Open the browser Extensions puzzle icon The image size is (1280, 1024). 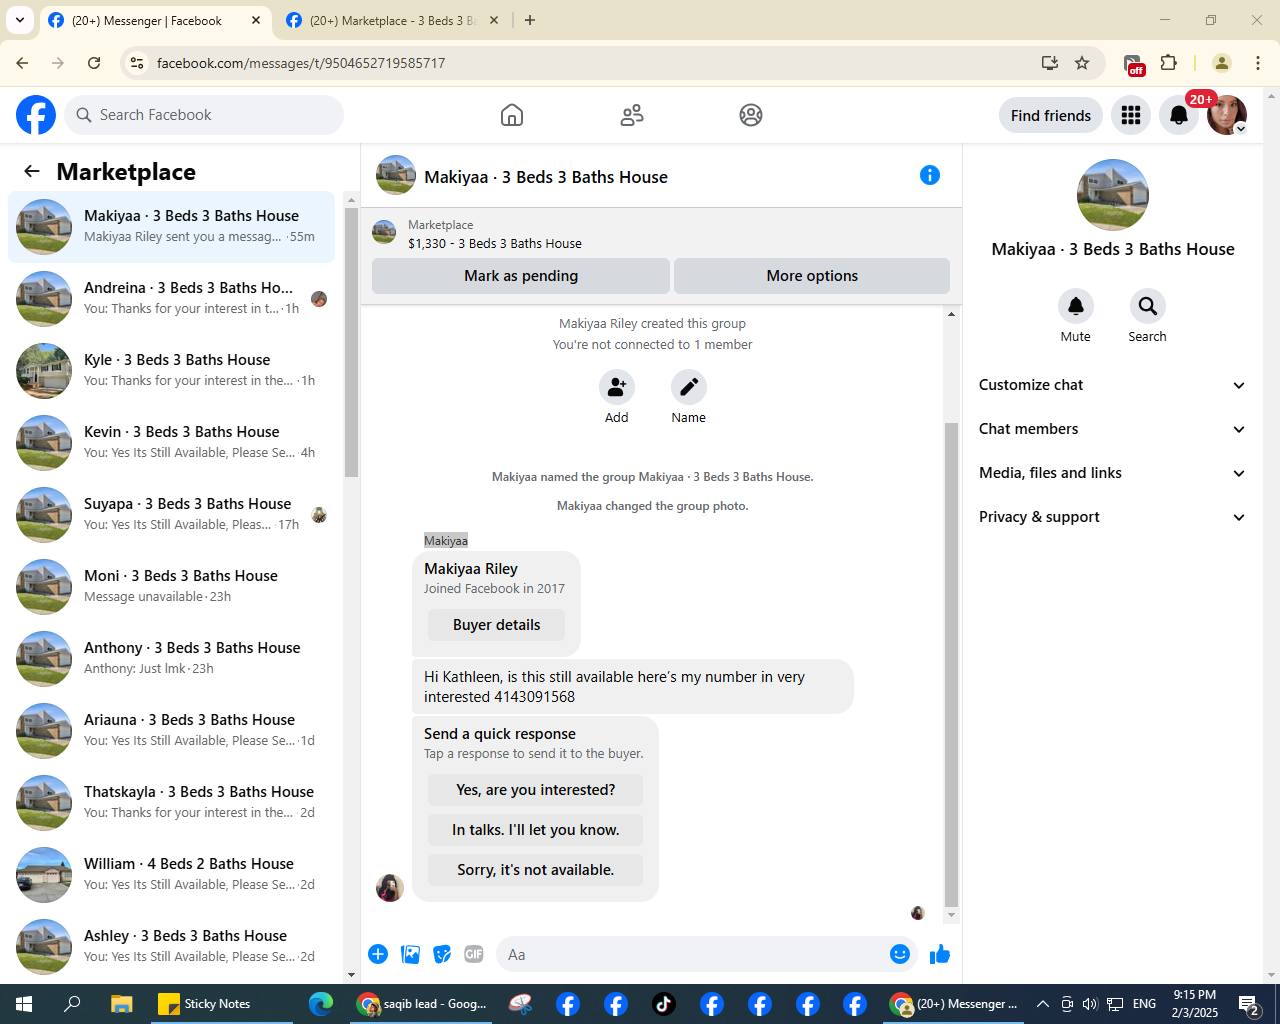1169,63
